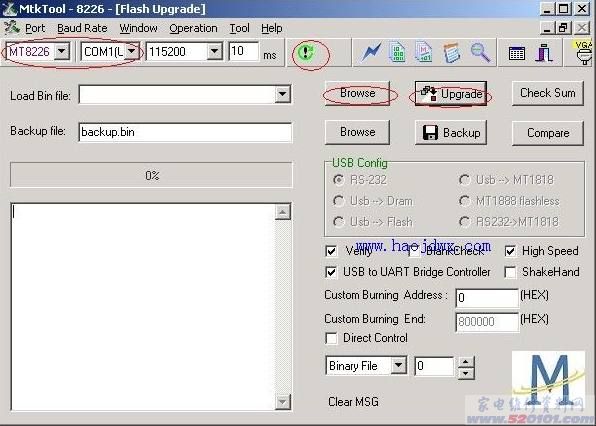Click the Check Sum button
The height and width of the screenshot is (426, 596).
point(547,93)
